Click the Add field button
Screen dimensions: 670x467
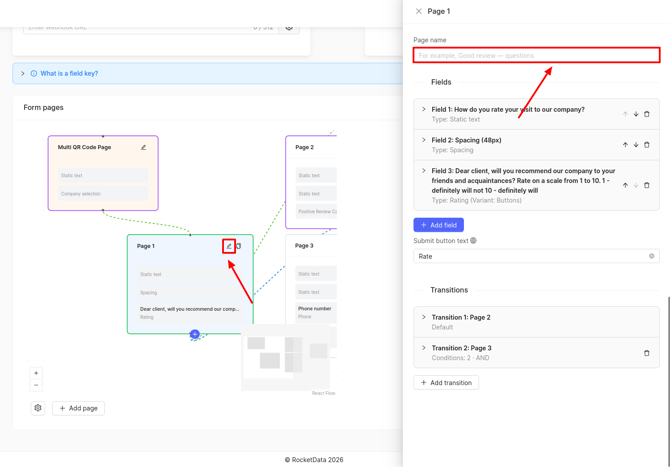click(x=438, y=225)
